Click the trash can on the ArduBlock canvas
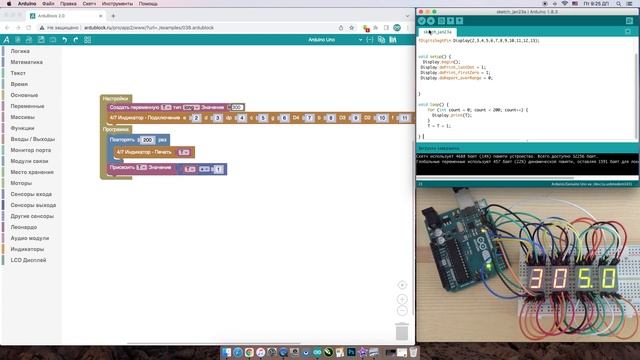This screenshot has height=360, width=640. coord(402,331)
